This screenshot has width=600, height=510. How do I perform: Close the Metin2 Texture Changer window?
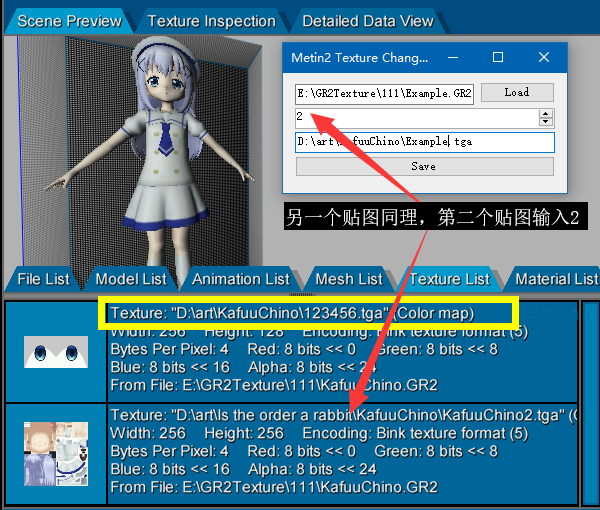click(x=544, y=57)
